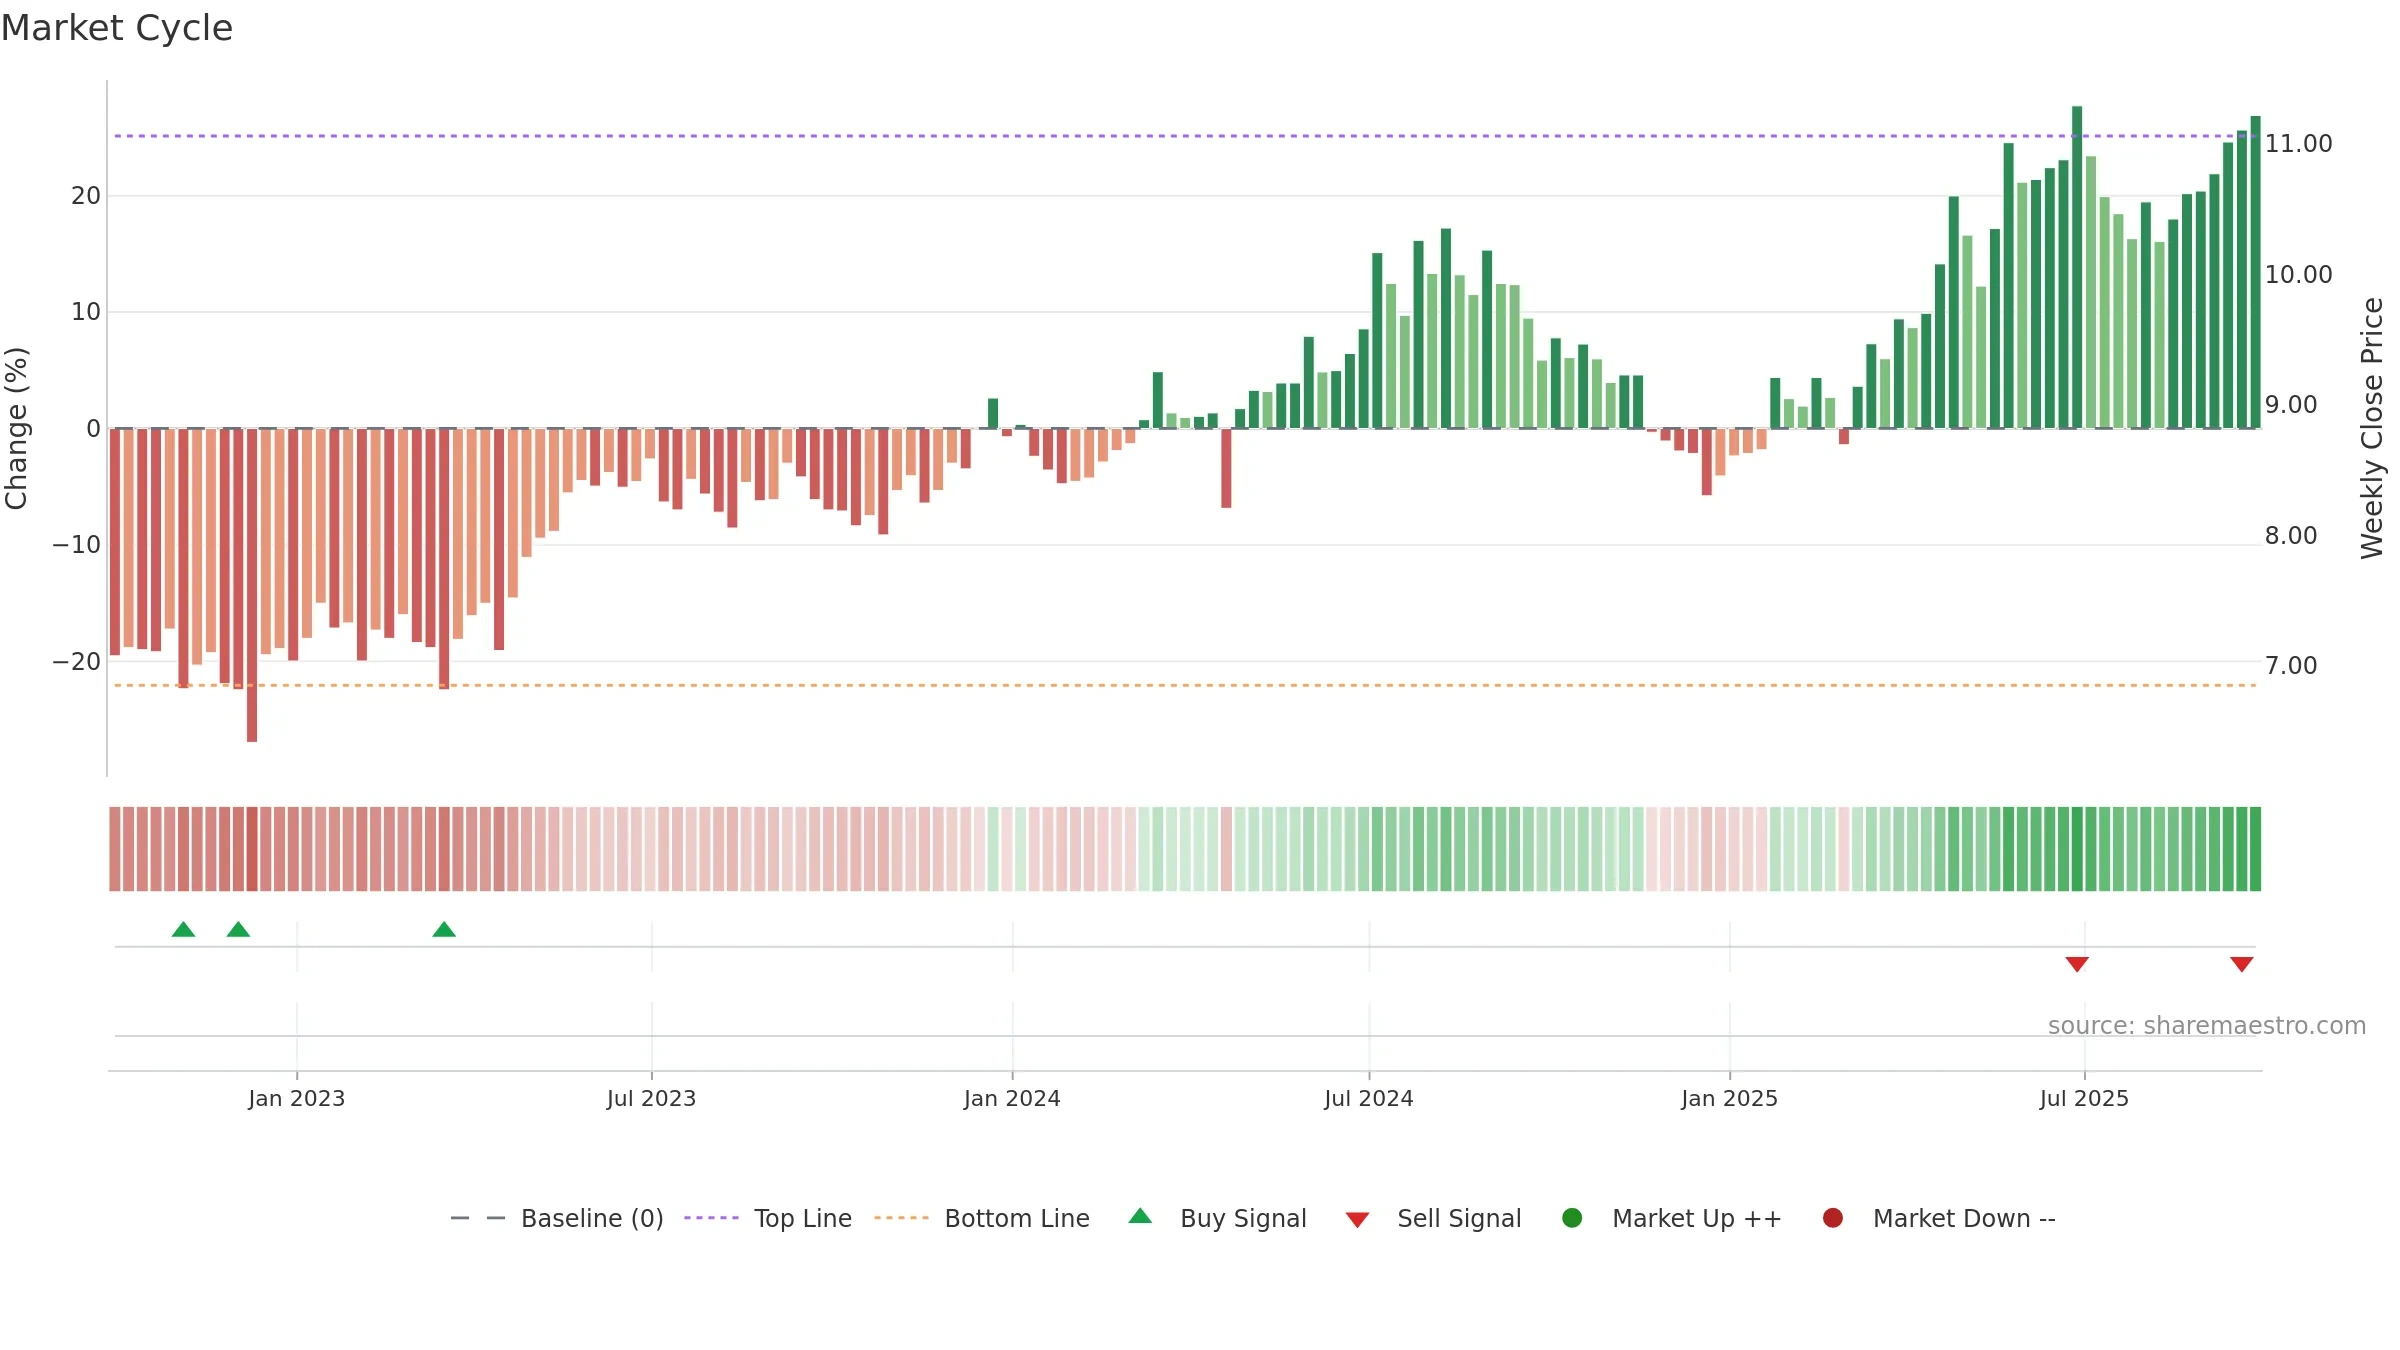
Task: Select the first buy signal triangle before Jan 2023
Action: (x=183, y=930)
